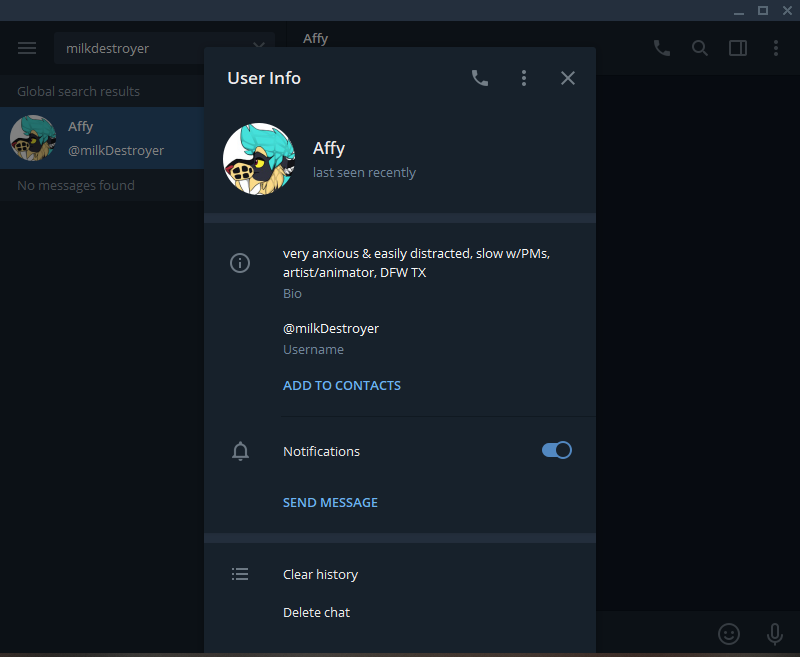Image resolution: width=800 pixels, height=657 pixels.
Task: Close the User Info panel
Action: [x=567, y=78]
